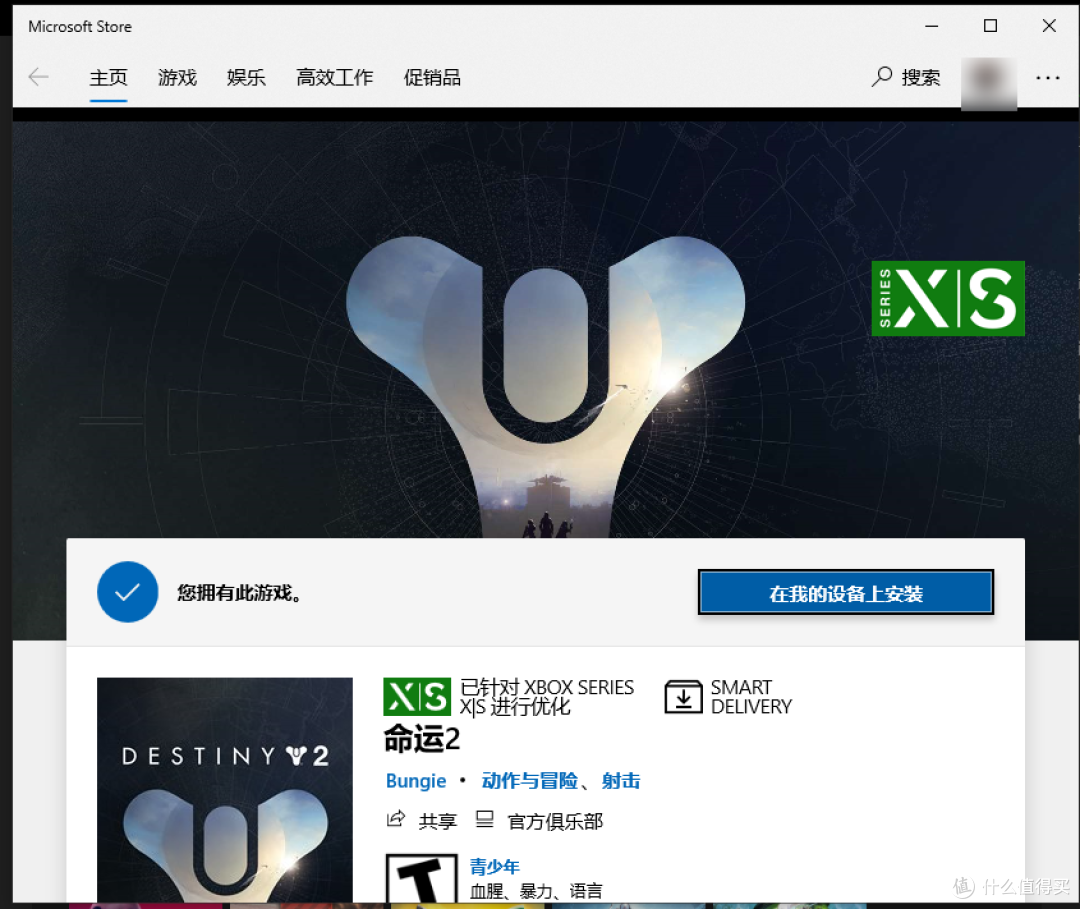Click 您拥有此游戏 status text
This screenshot has height=909, width=1080.
pos(239,593)
